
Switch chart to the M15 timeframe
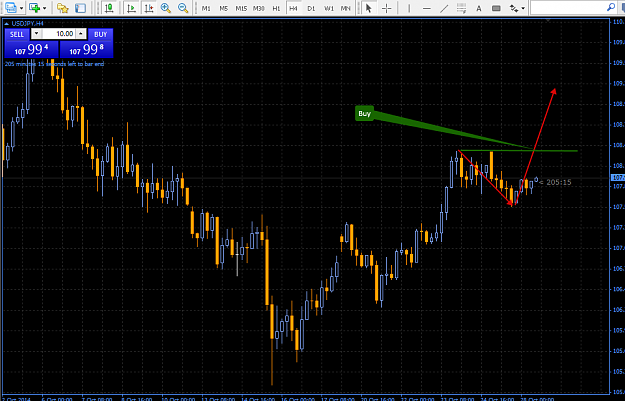(241, 8)
